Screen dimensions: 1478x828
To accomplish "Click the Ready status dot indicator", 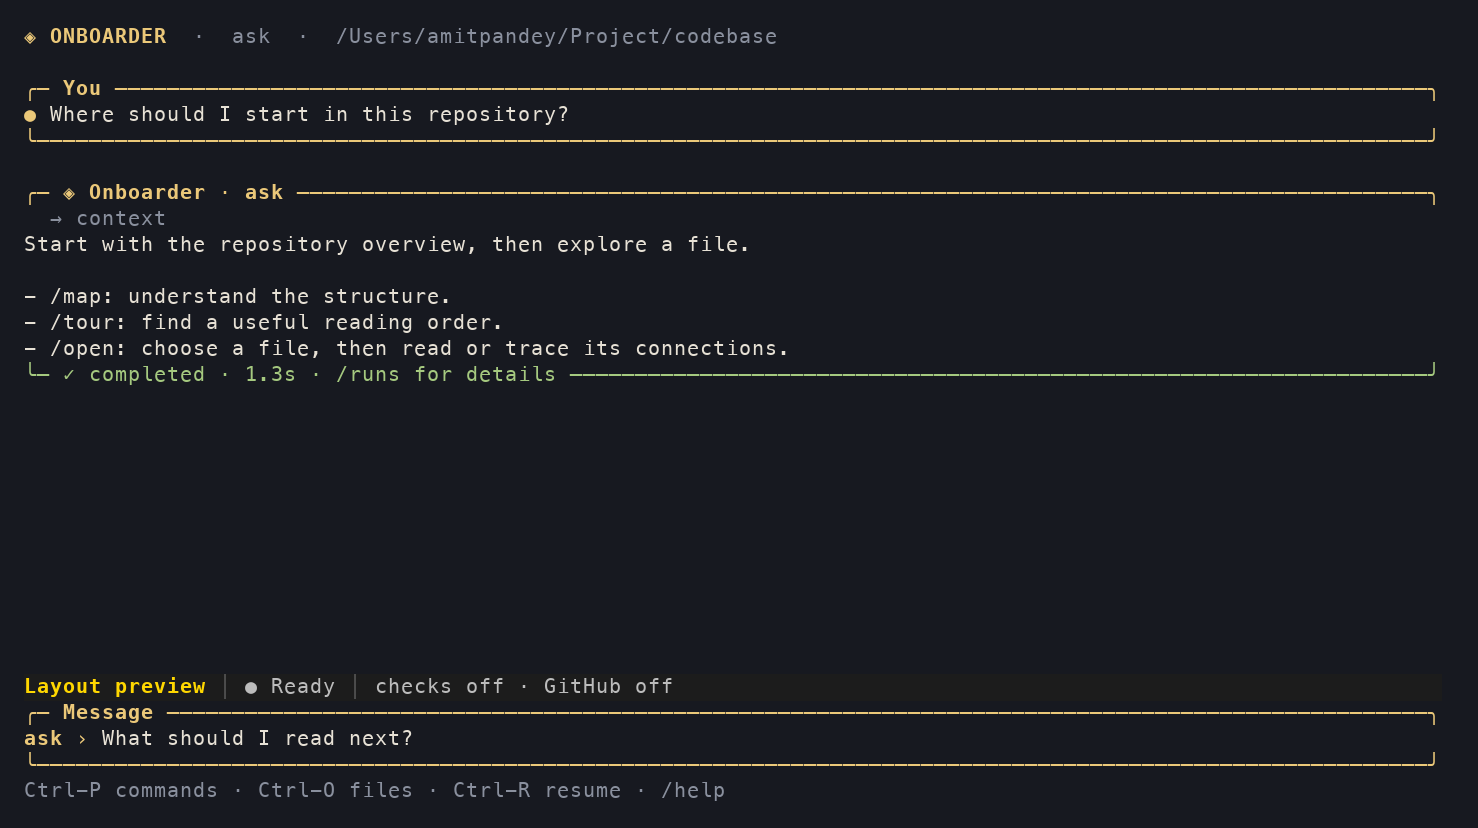I will (251, 687).
